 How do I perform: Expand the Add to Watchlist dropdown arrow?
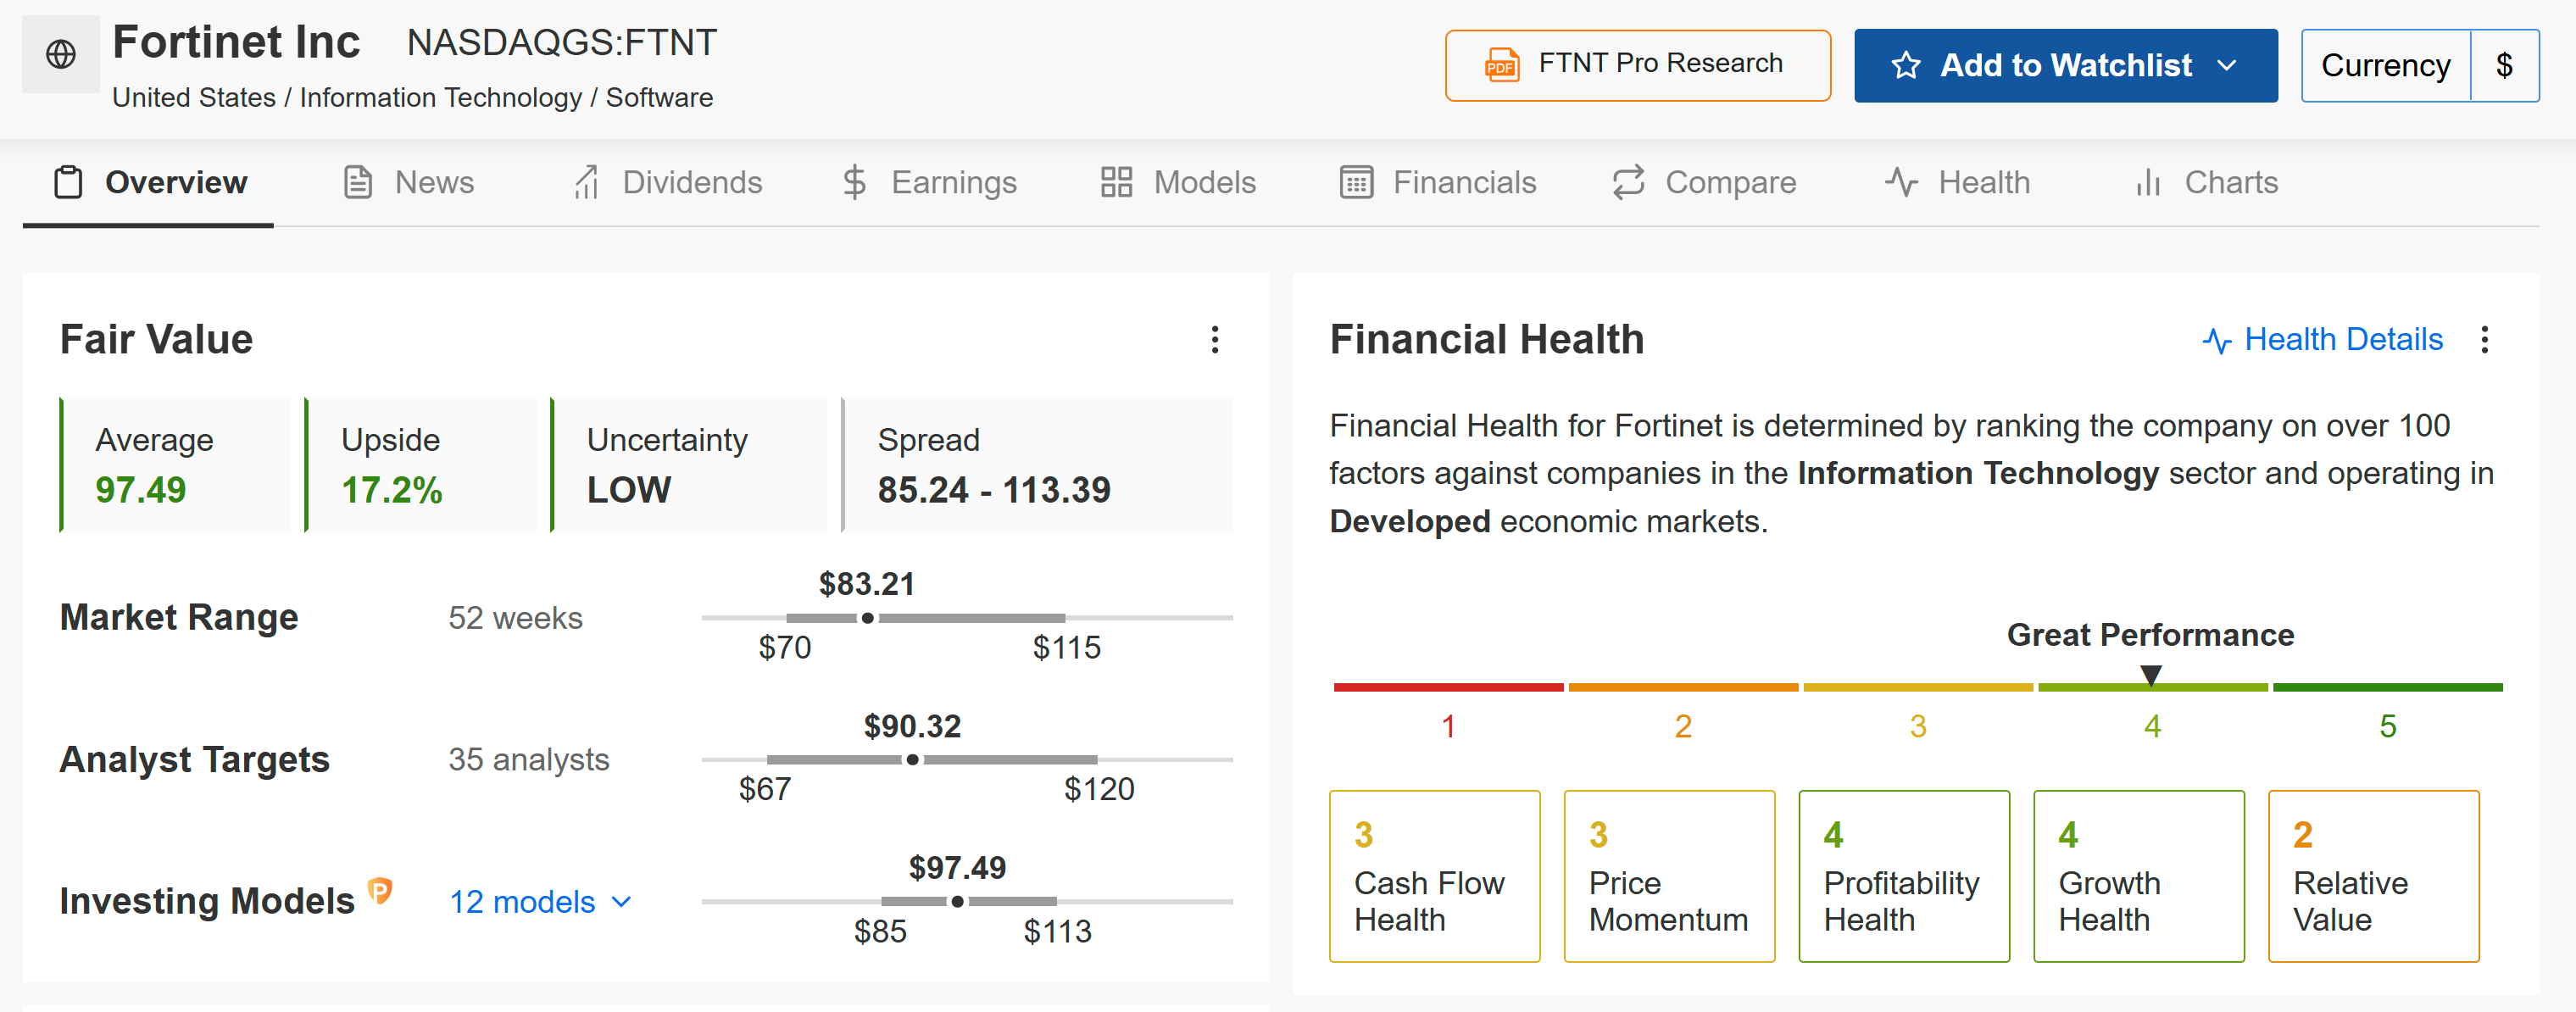[2226, 66]
